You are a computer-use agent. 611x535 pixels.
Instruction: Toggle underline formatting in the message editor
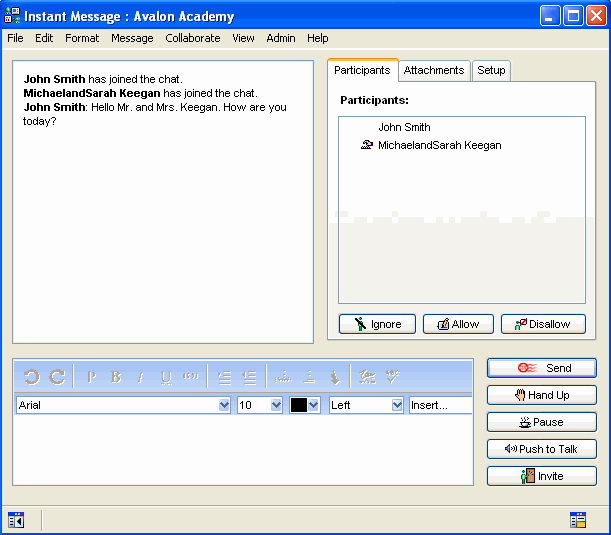(x=166, y=377)
